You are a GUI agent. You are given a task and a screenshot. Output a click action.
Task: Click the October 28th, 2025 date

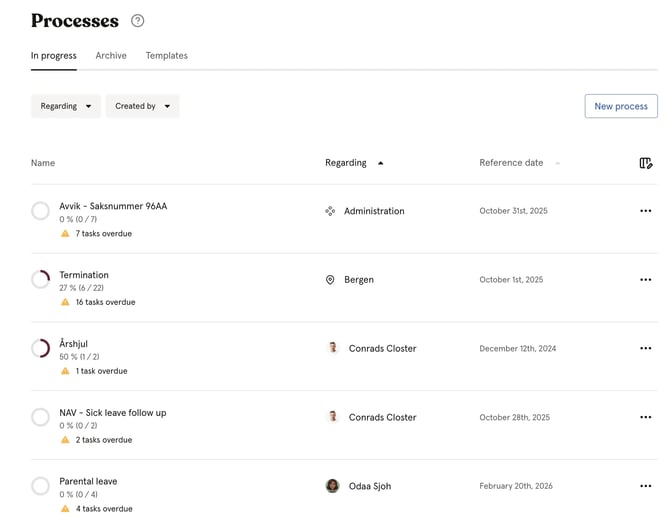coord(514,417)
